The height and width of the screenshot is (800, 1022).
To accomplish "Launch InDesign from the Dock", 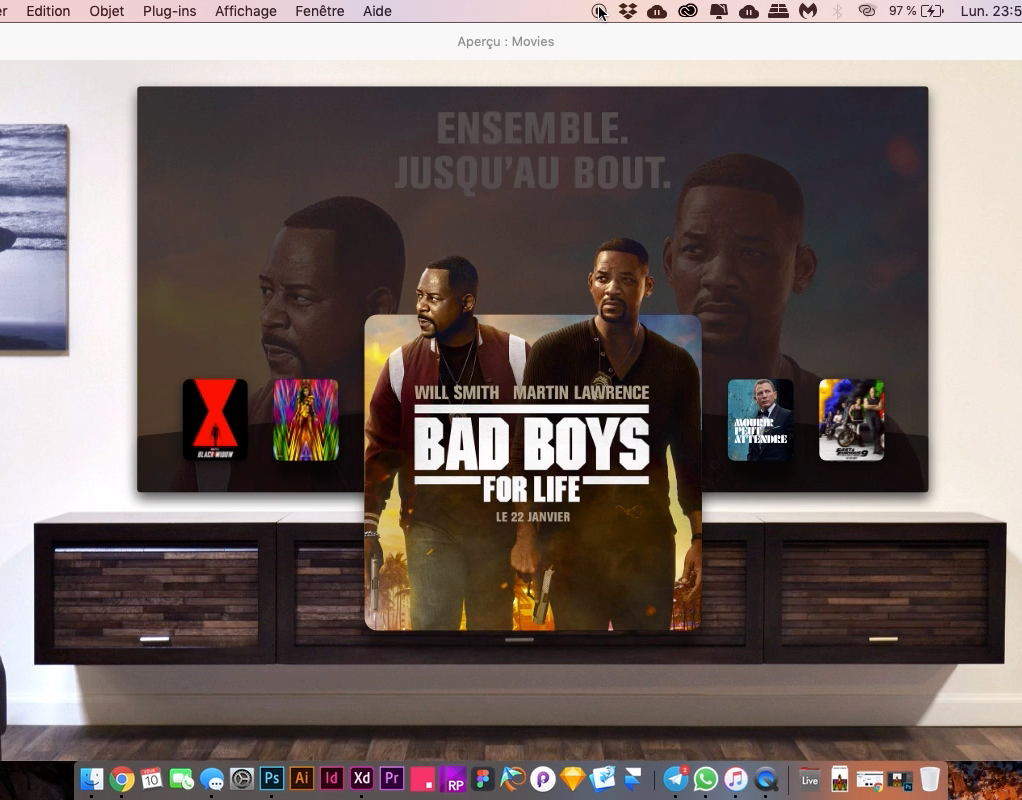I will click(332, 778).
